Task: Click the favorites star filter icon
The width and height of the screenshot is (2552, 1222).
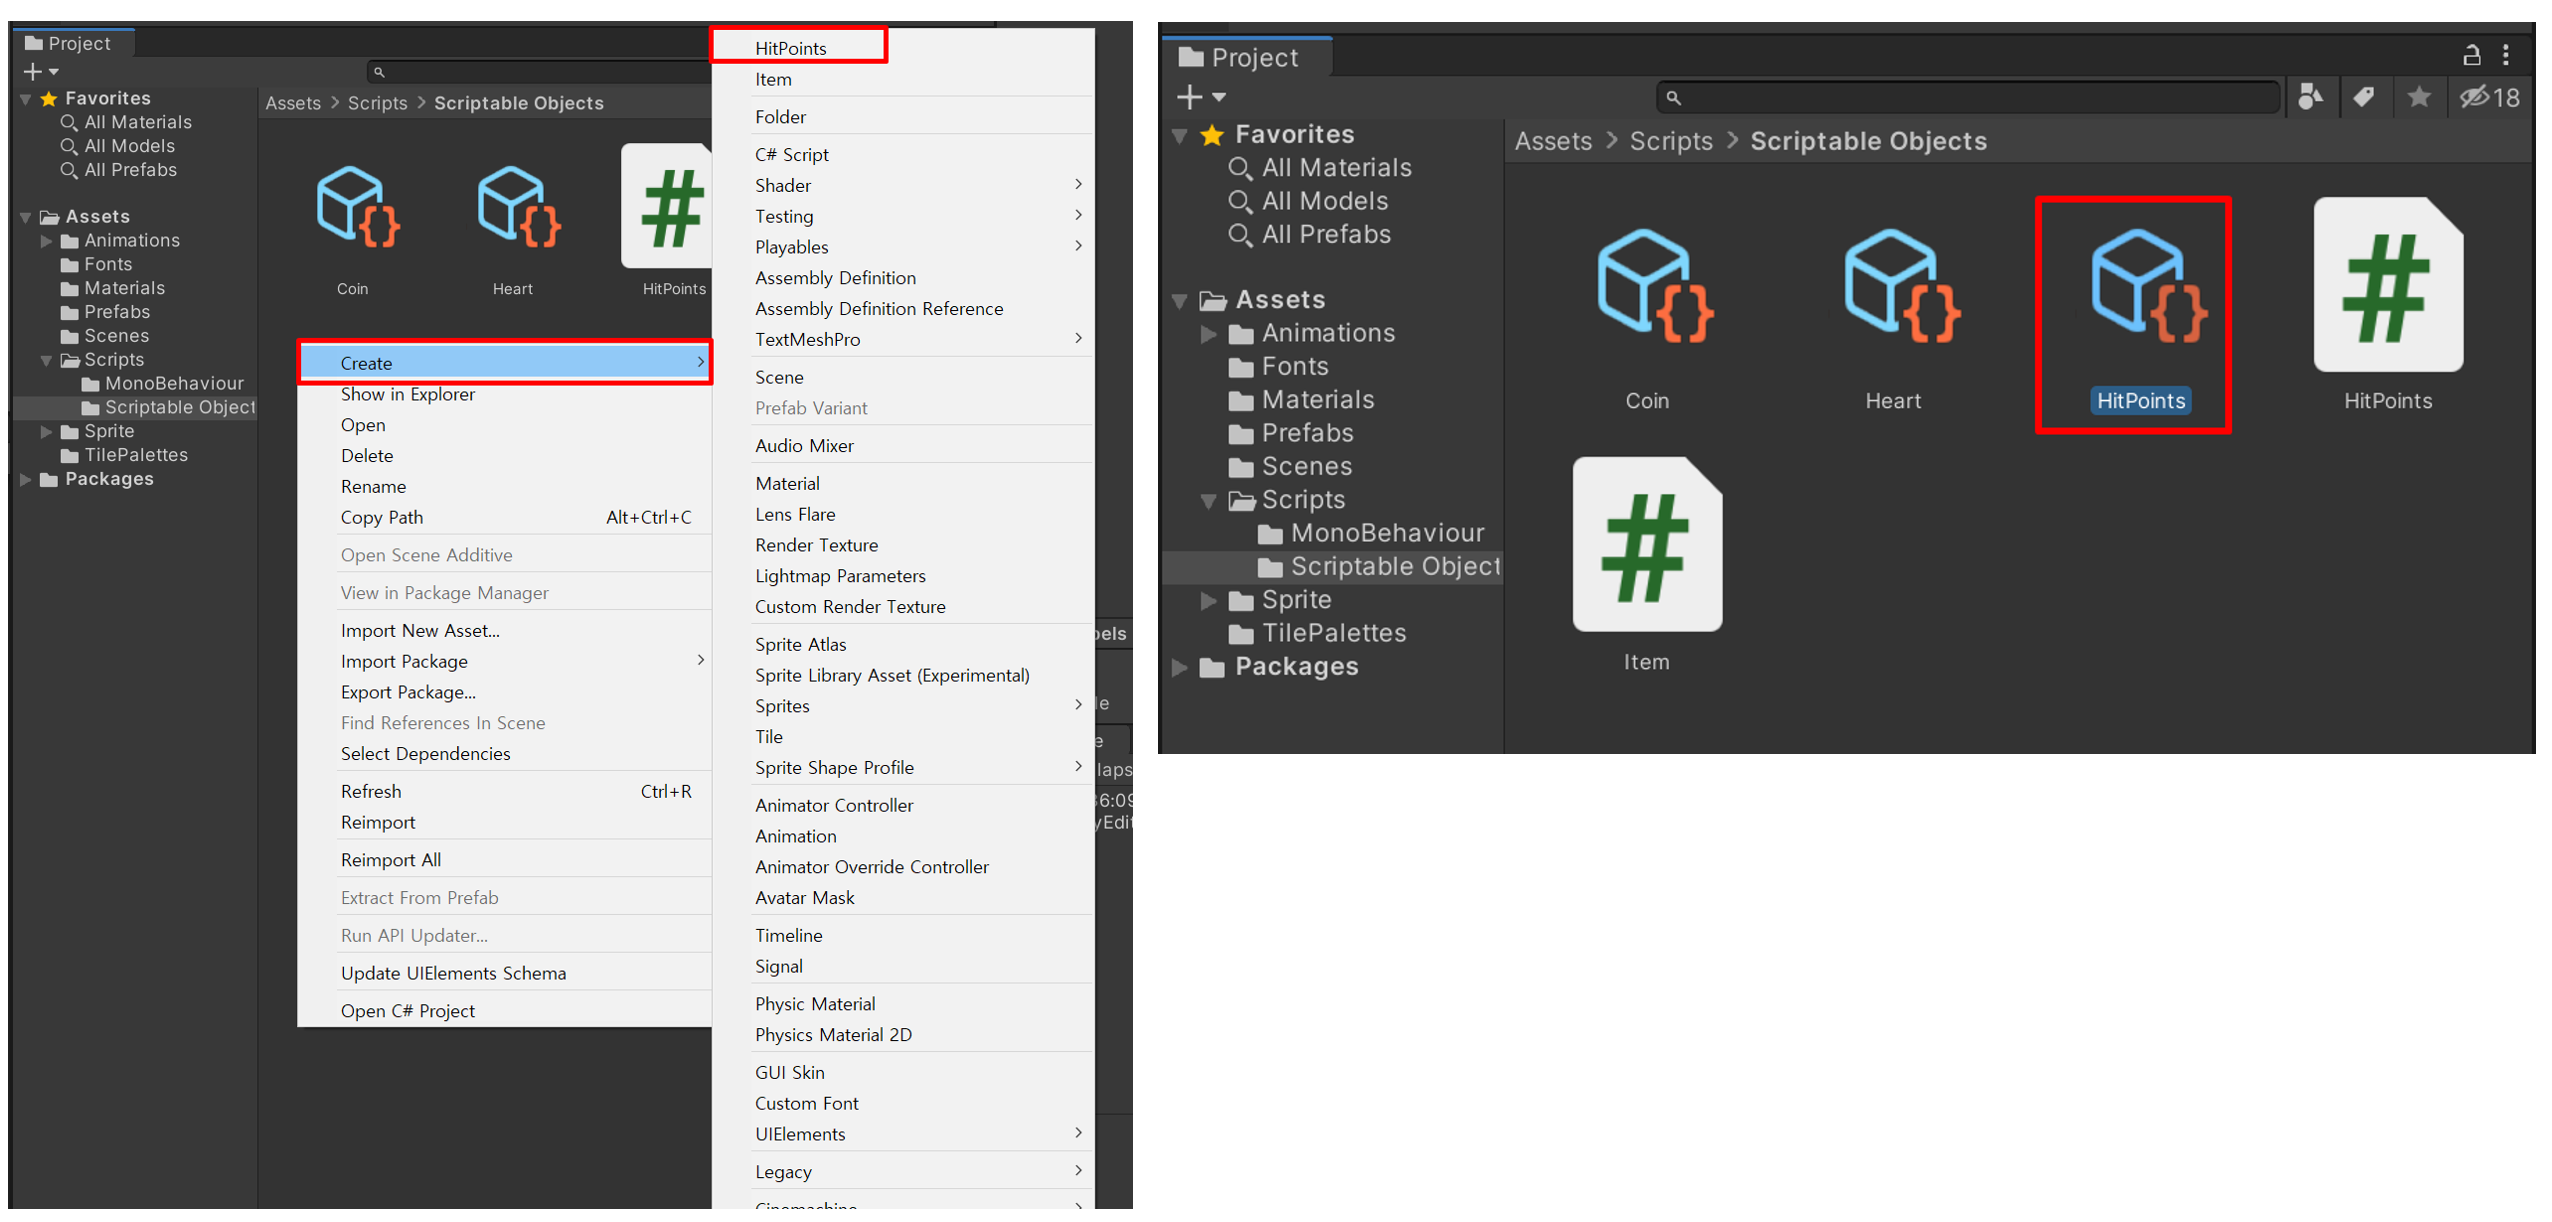Action: (2418, 98)
